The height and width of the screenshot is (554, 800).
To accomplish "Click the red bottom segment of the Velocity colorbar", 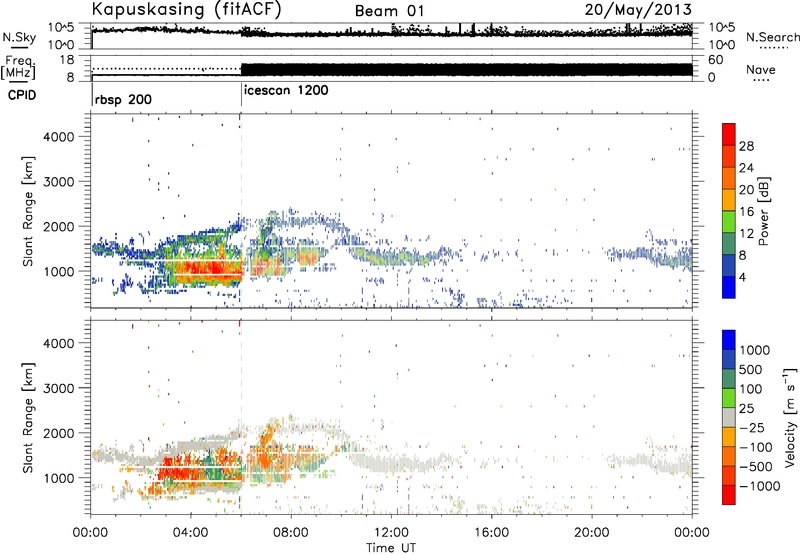I will tap(729, 494).
